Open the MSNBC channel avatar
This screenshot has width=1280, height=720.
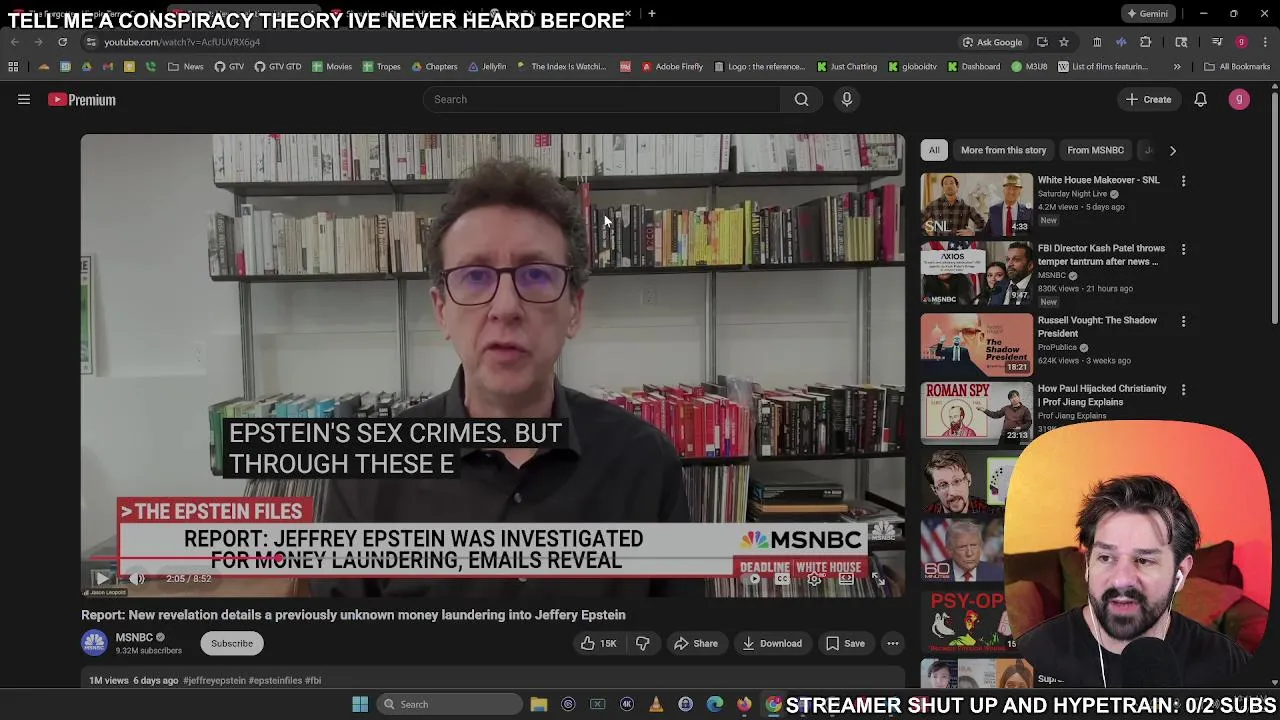point(94,643)
